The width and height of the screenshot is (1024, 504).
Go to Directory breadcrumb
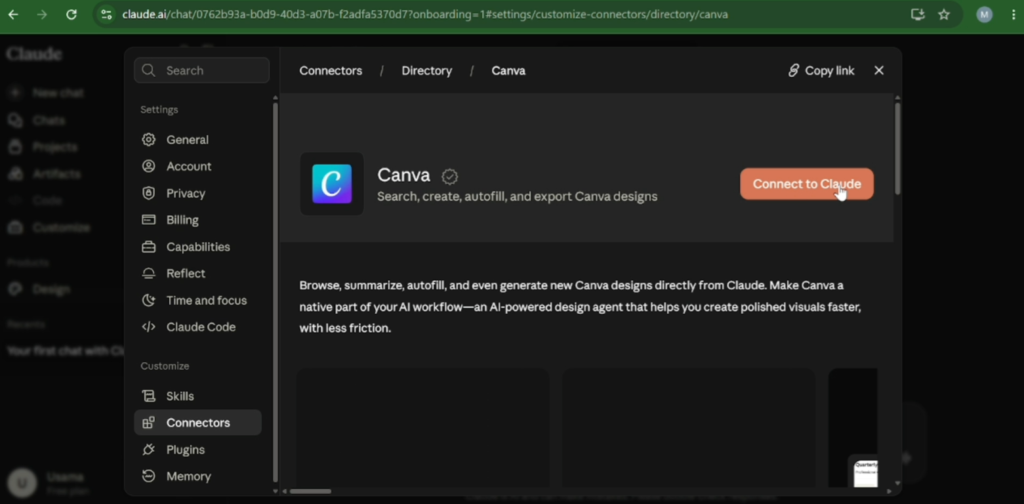426,71
